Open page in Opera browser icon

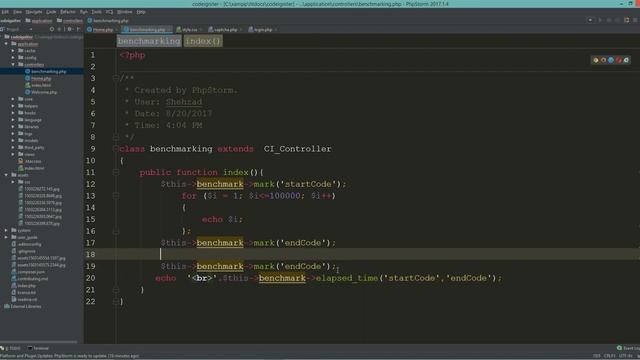(619, 60)
